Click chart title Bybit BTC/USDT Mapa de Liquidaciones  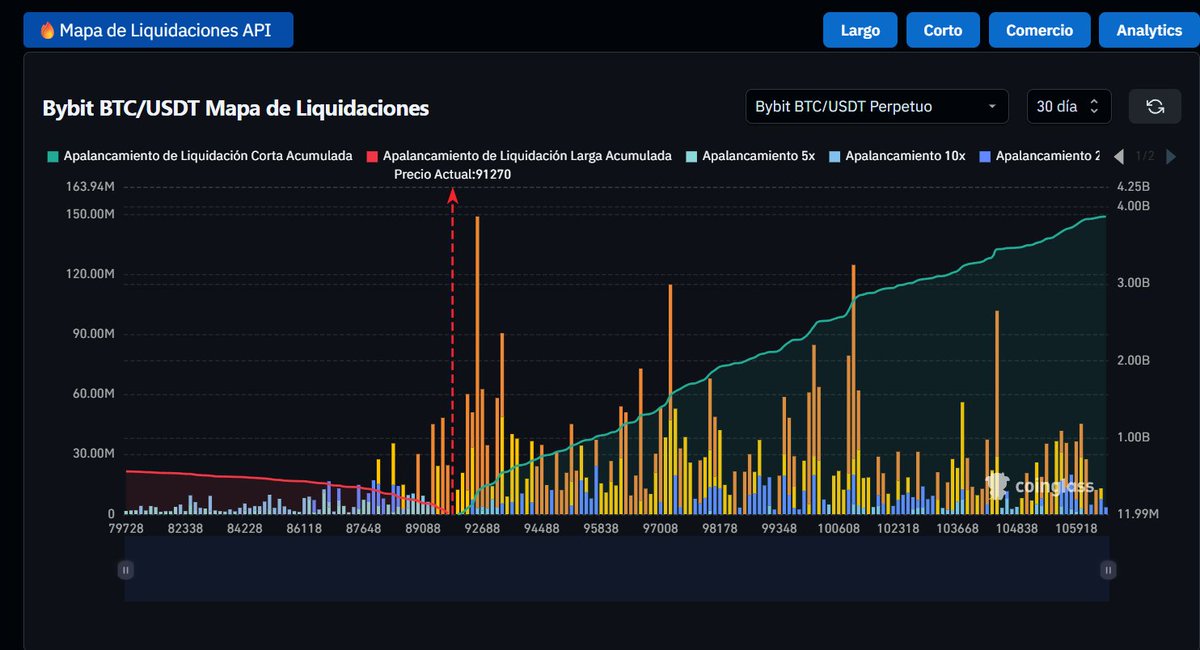236,108
